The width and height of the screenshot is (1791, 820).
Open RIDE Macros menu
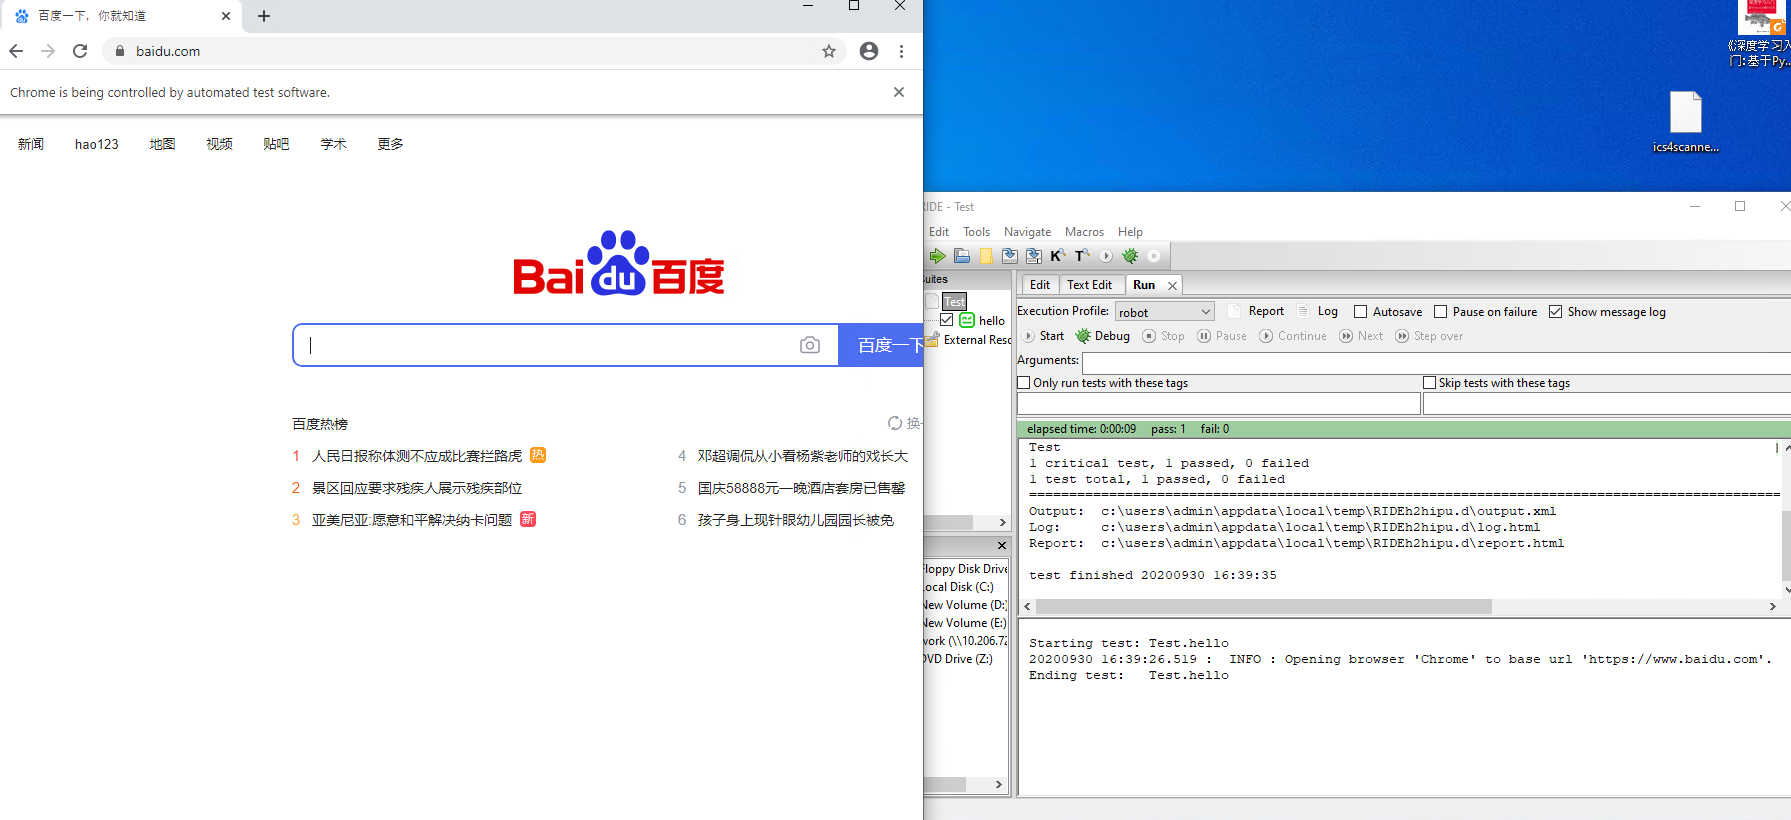pyautogui.click(x=1084, y=232)
